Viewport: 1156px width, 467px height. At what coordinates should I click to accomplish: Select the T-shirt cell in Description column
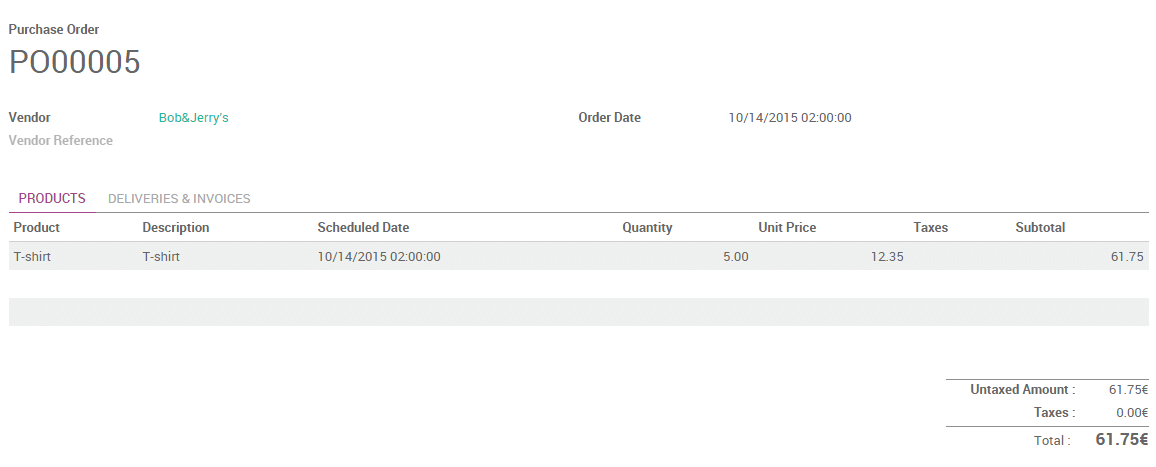pyautogui.click(x=161, y=257)
